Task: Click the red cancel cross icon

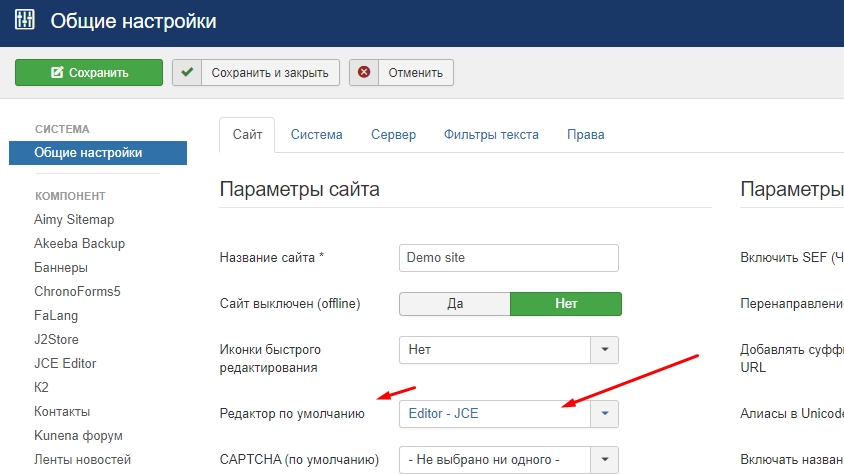Action: pyautogui.click(x=364, y=72)
